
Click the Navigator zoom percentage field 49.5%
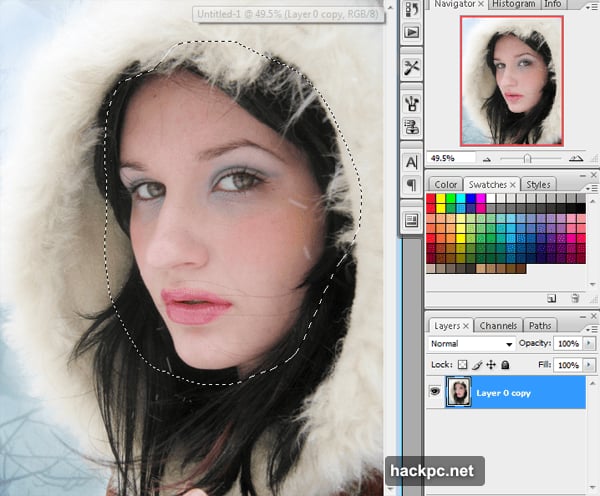(x=452, y=158)
